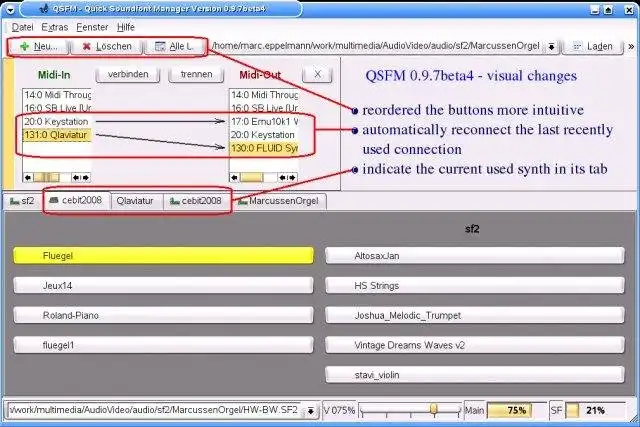The width and height of the screenshot is (640, 427).
Task: Select 14:0 Midi Through in Midi-In list
Action: tap(57, 95)
